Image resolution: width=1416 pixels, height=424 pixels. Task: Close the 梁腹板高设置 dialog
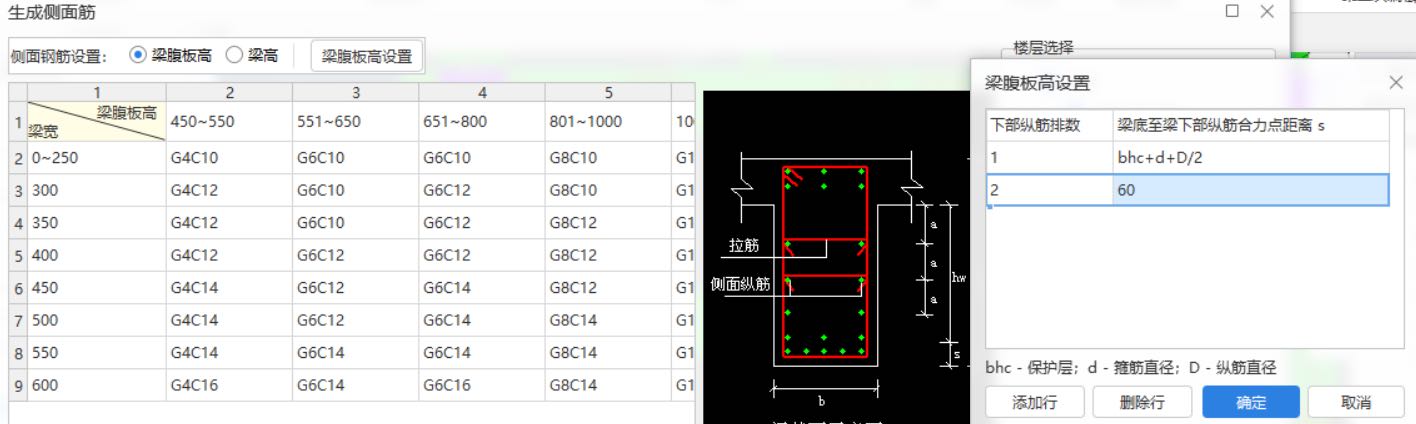[x=1396, y=83]
